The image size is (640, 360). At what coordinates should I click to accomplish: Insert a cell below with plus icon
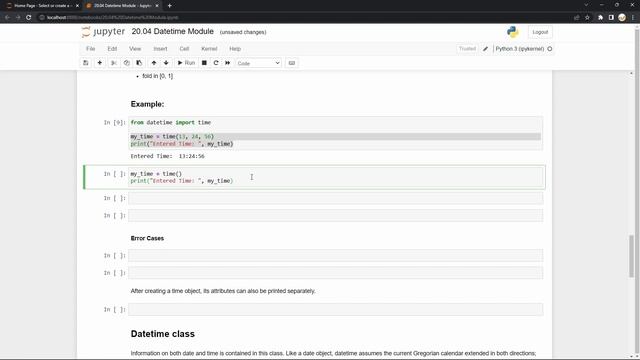click(100, 63)
